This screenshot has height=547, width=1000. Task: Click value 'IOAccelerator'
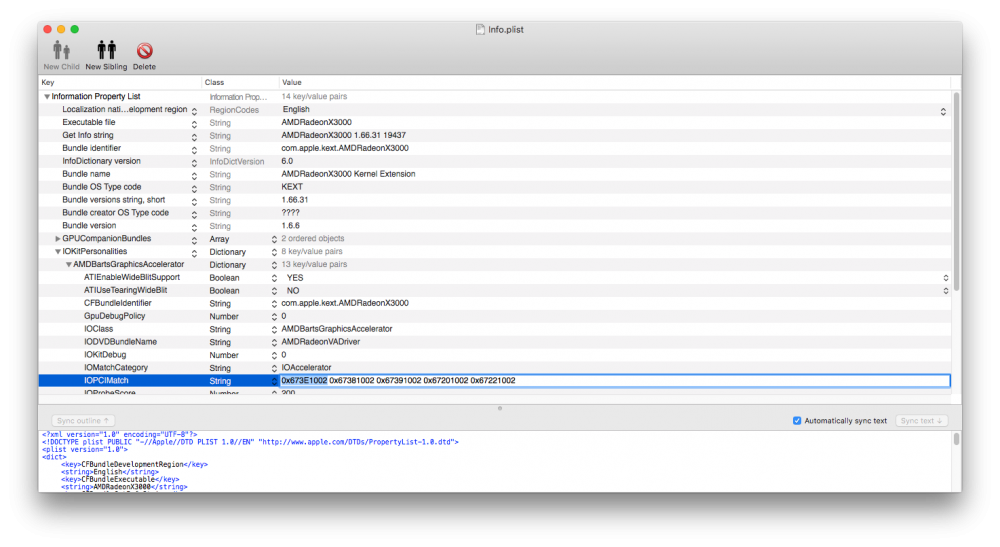pyautogui.click(x=306, y=368)
